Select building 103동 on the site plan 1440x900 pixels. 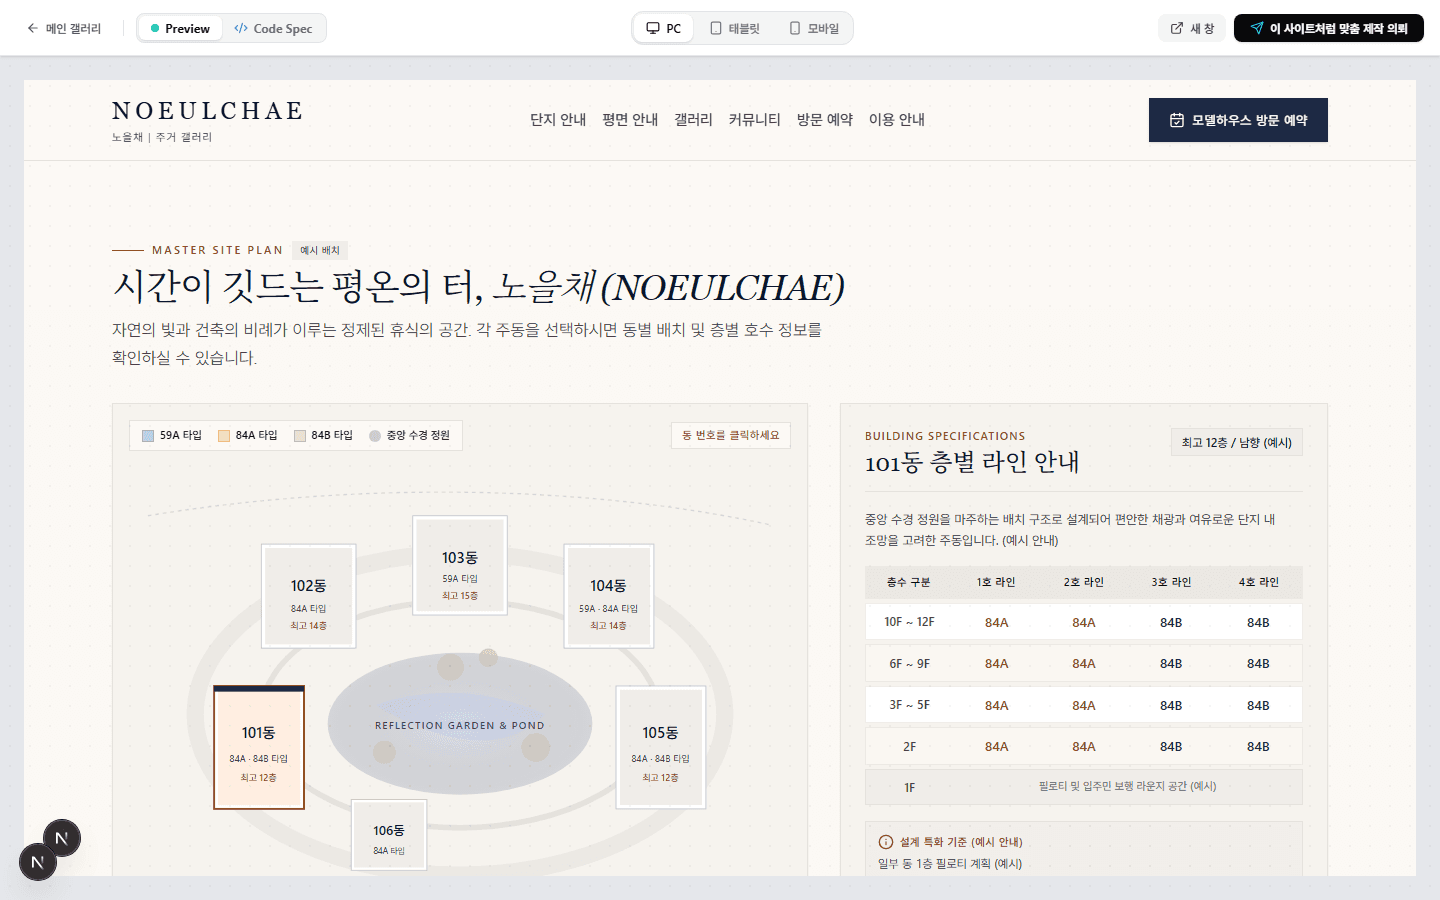[460, 566]
